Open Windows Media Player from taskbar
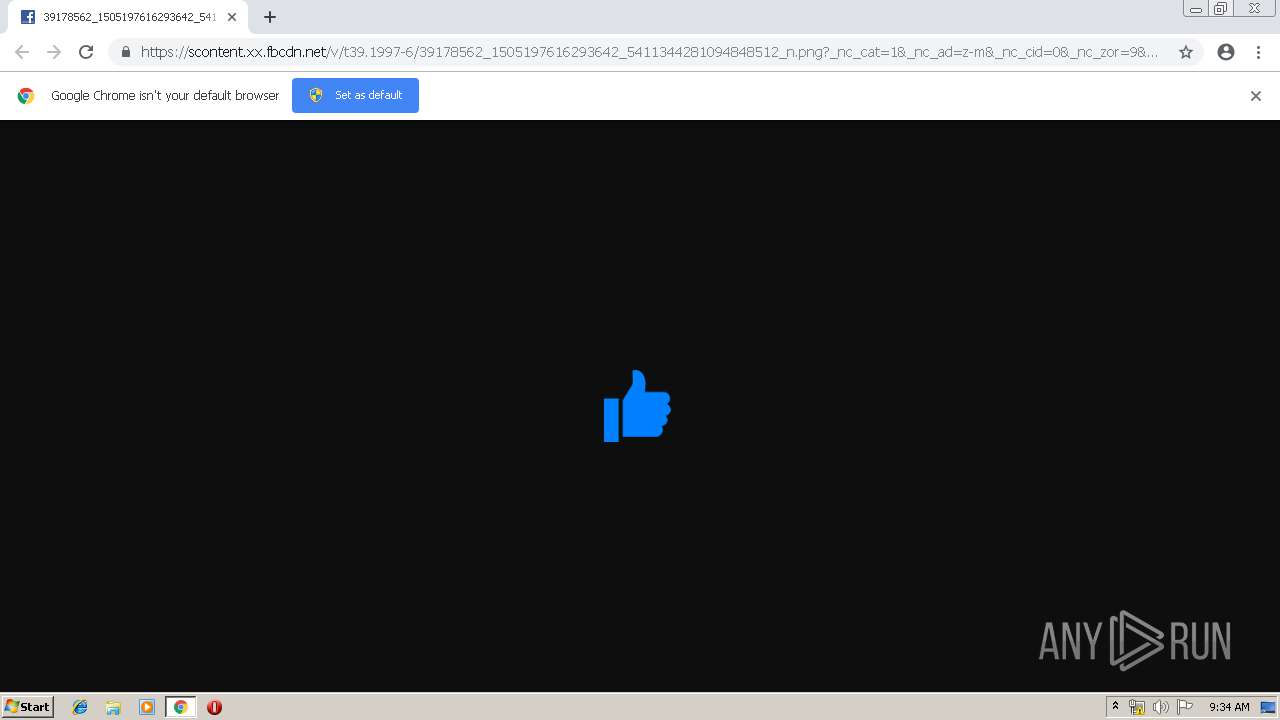The image size is (1280, 720). (x=147, y=707)
